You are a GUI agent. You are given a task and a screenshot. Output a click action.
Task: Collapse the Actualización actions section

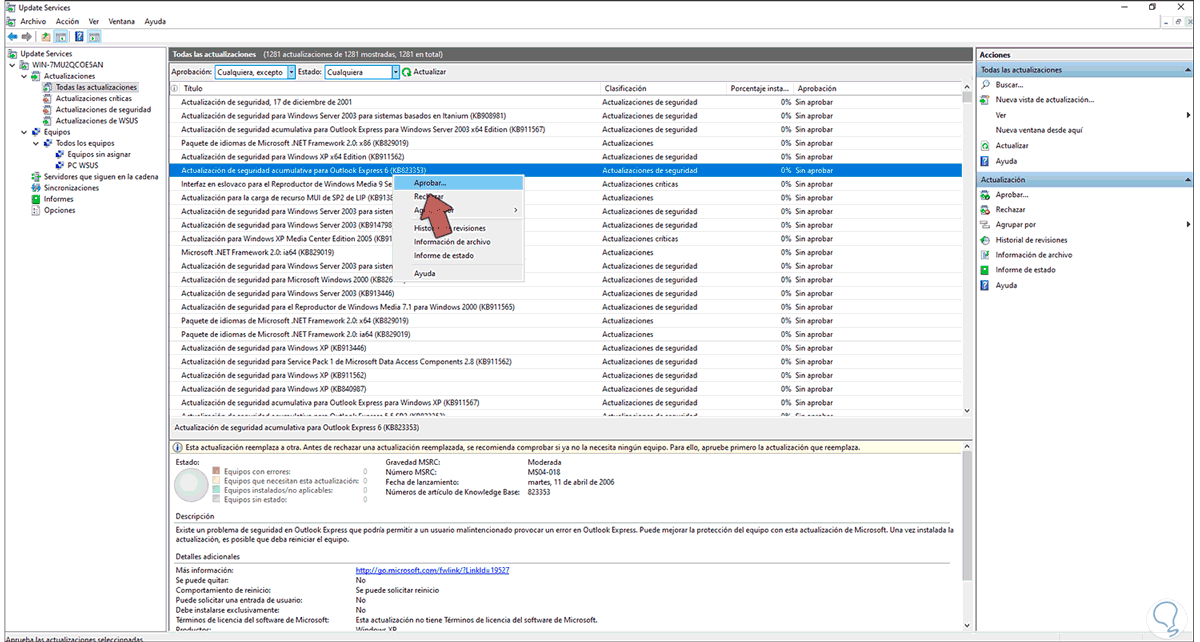coord(1187,180)
